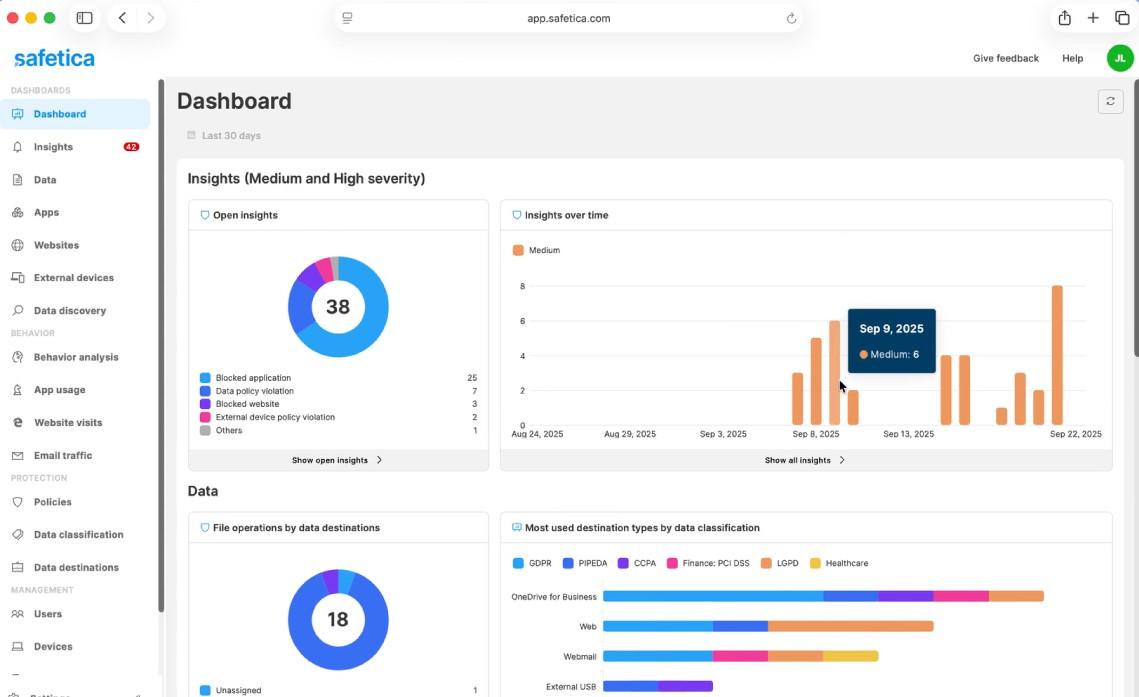
Task: Show the browser tab overview
Action: click(1122, 18)
